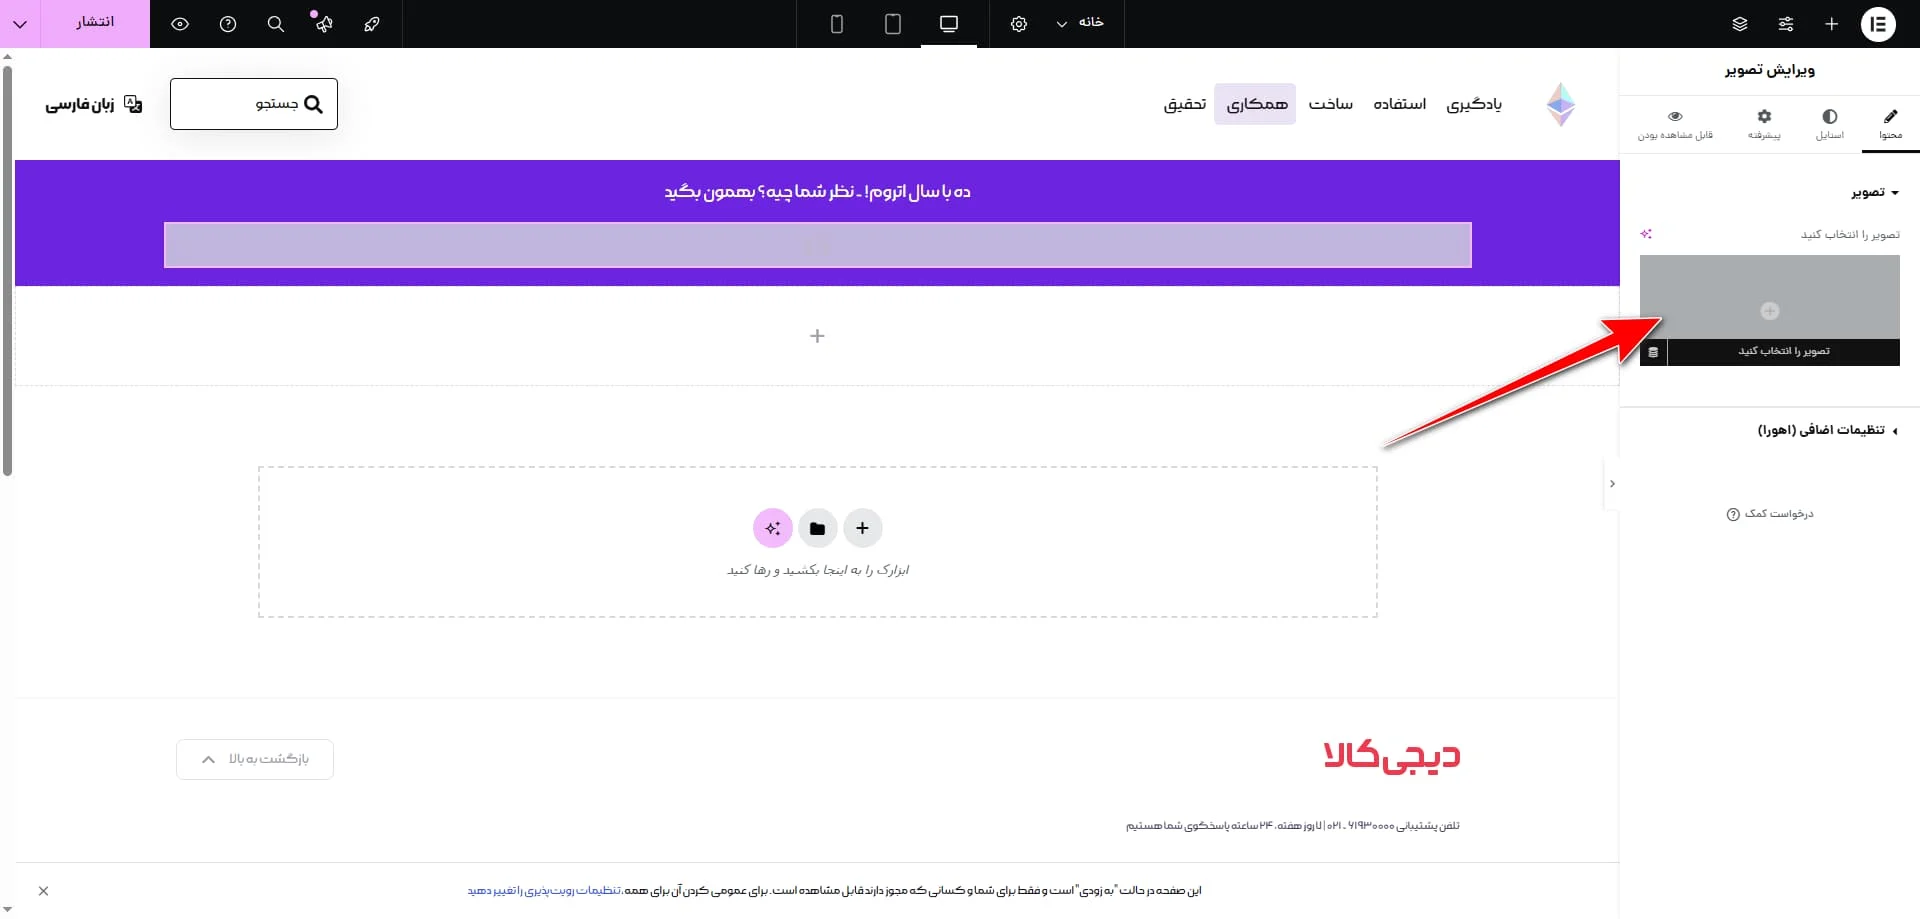Switch to mobile preview mode
The image size is (1920, 919).
(837, 24)
